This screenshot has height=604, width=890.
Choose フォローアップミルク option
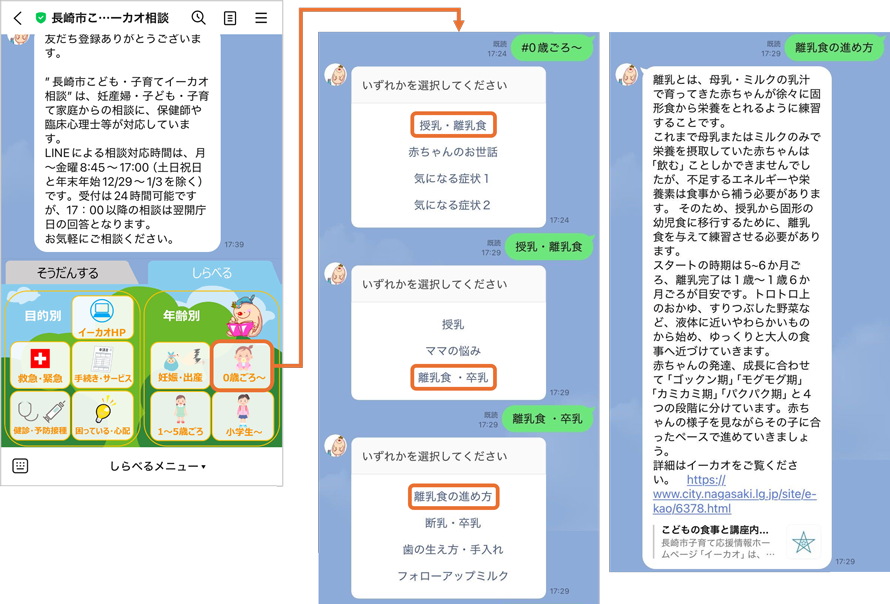tap(453, 576)
